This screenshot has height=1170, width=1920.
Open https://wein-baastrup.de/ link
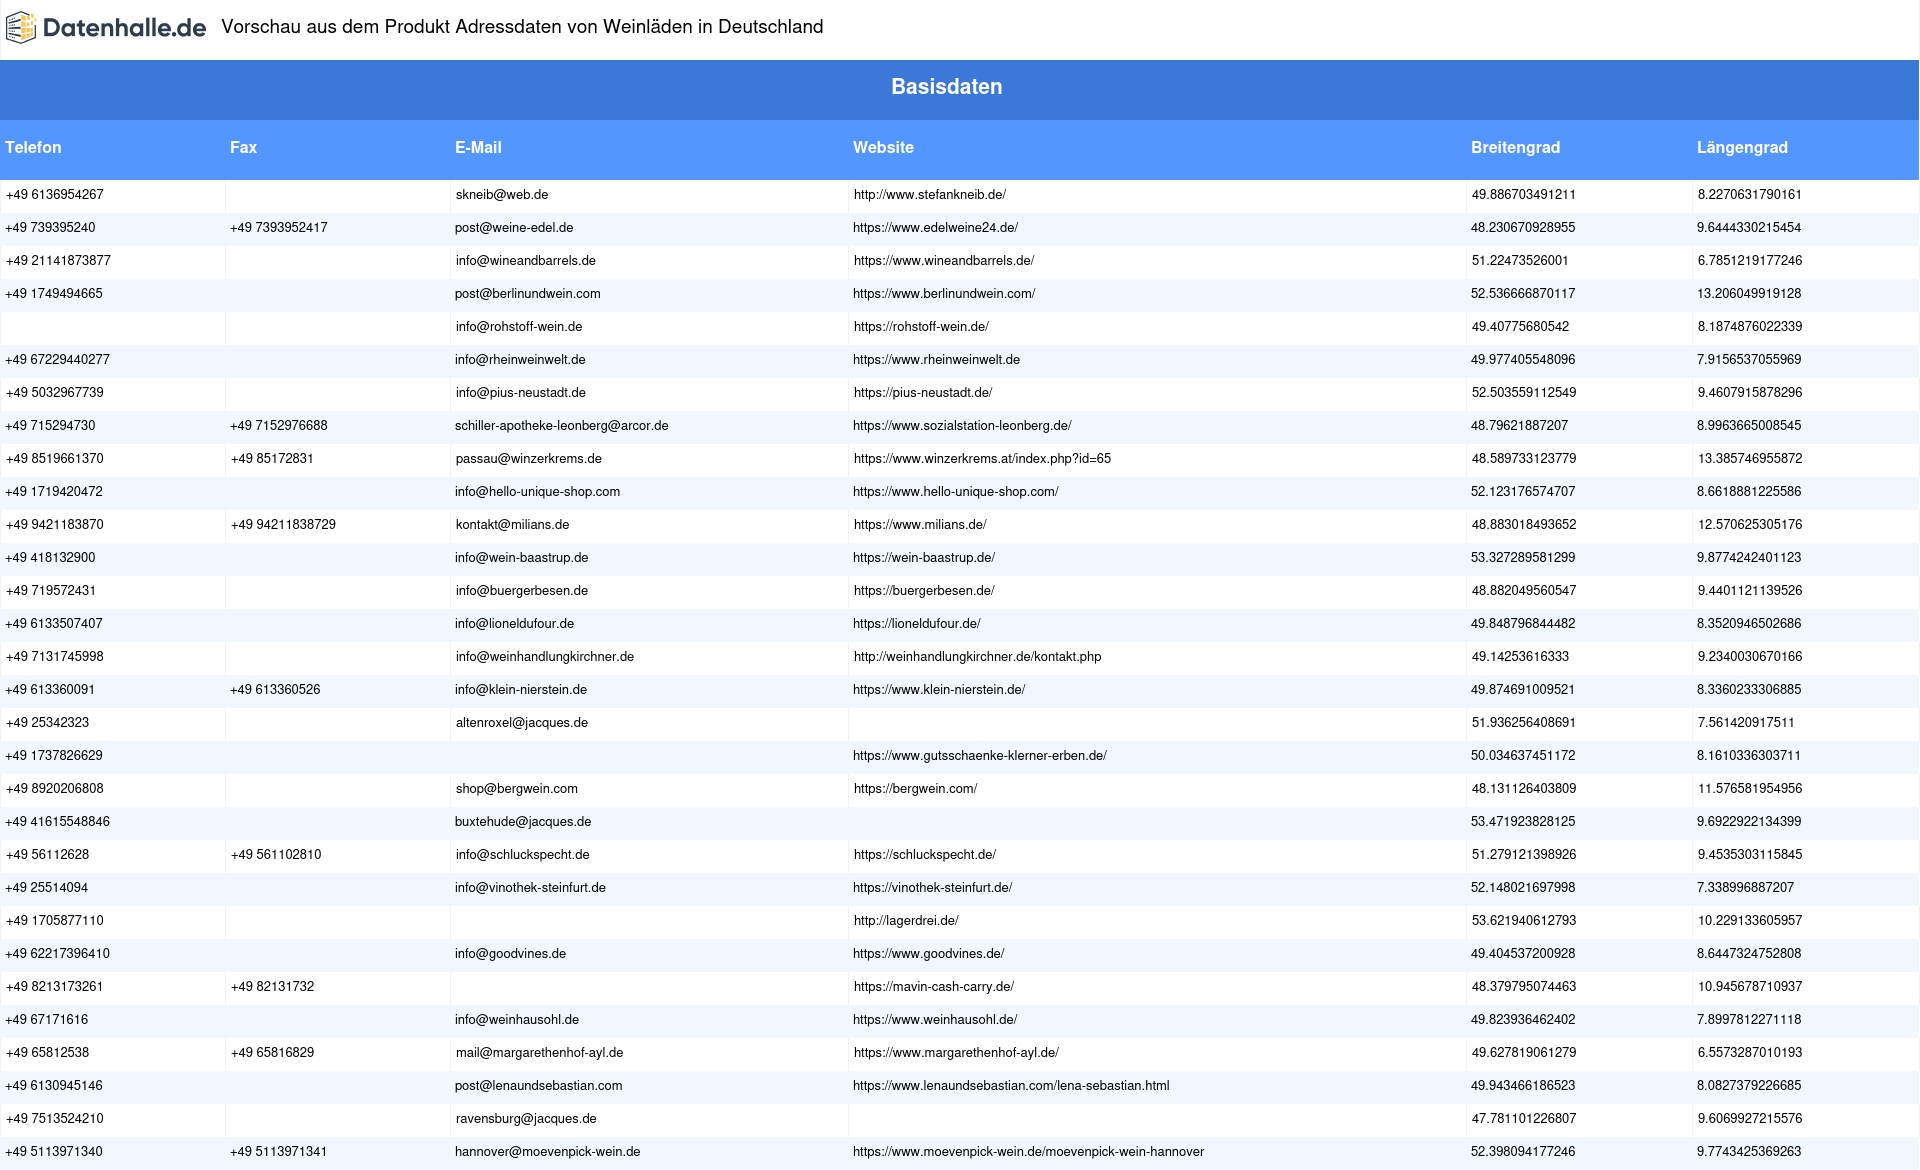pyautogui.click(x=924, y=558)
